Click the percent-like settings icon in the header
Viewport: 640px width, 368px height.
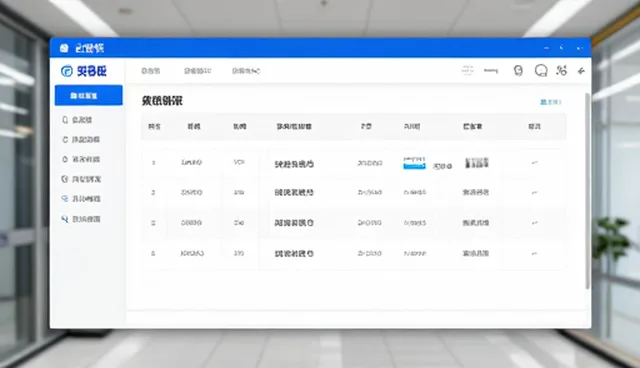click(x=562, y=71)
